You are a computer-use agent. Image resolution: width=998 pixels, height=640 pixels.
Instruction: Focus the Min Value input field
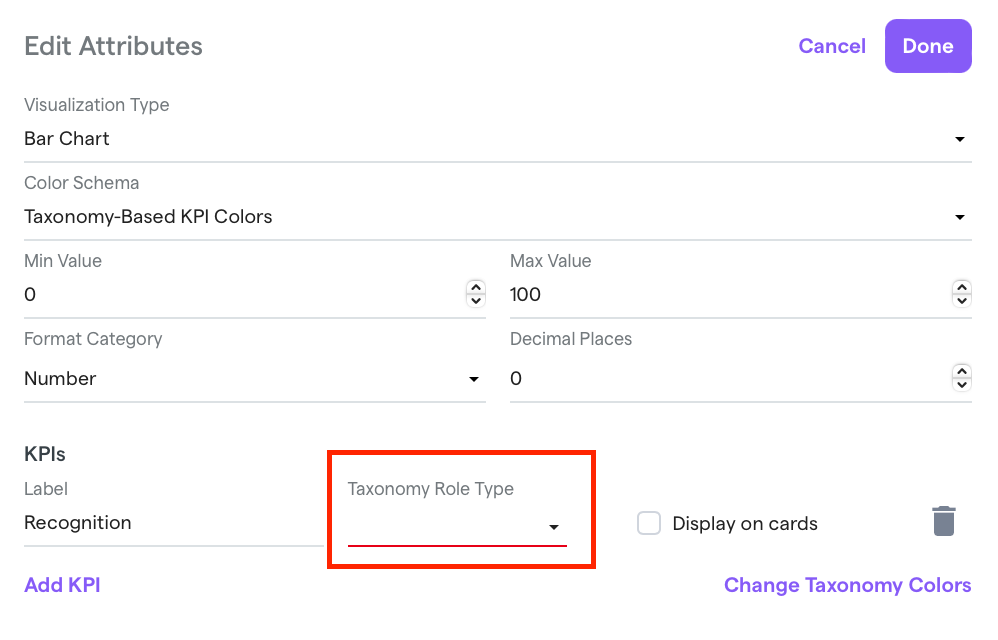tap(244, 295)
